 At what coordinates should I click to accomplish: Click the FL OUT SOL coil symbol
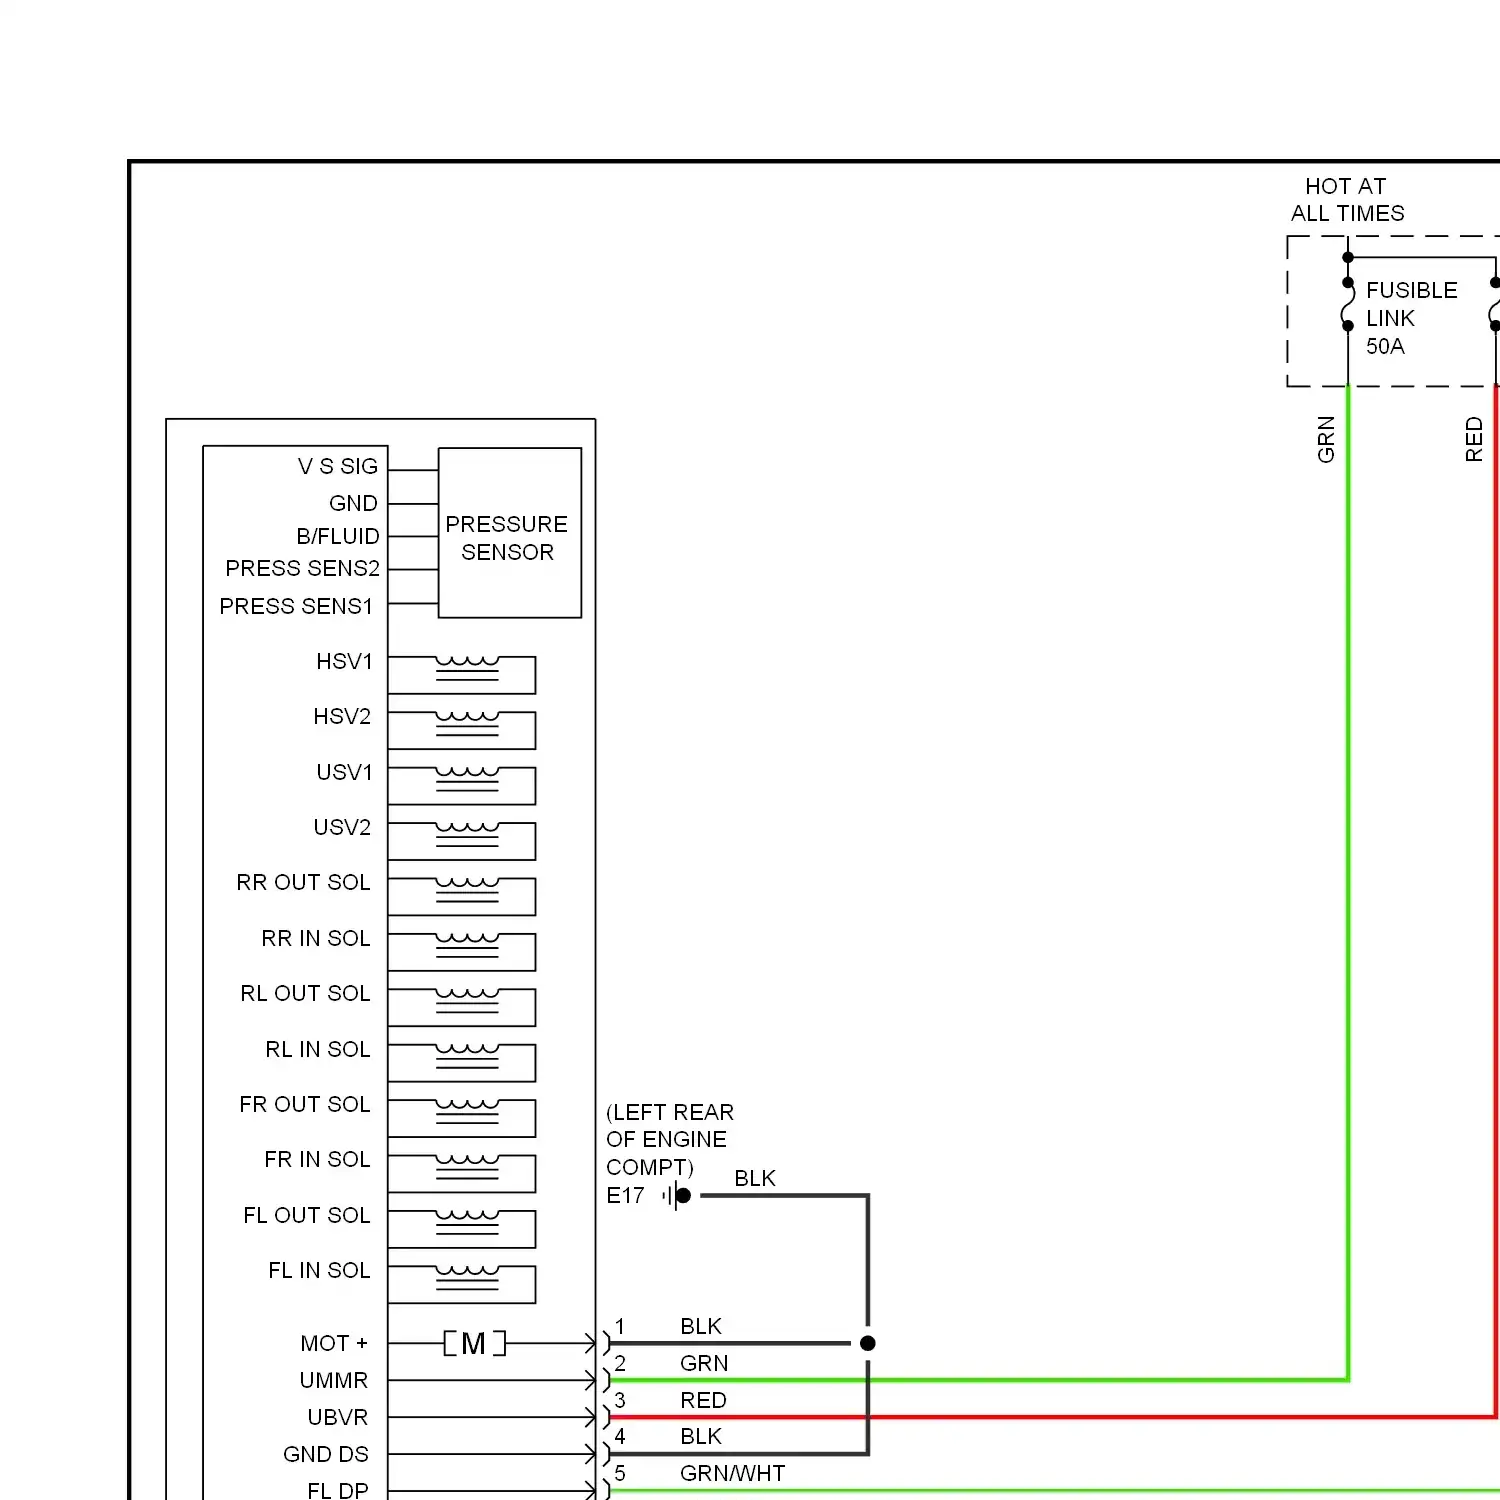(467, 1223)
